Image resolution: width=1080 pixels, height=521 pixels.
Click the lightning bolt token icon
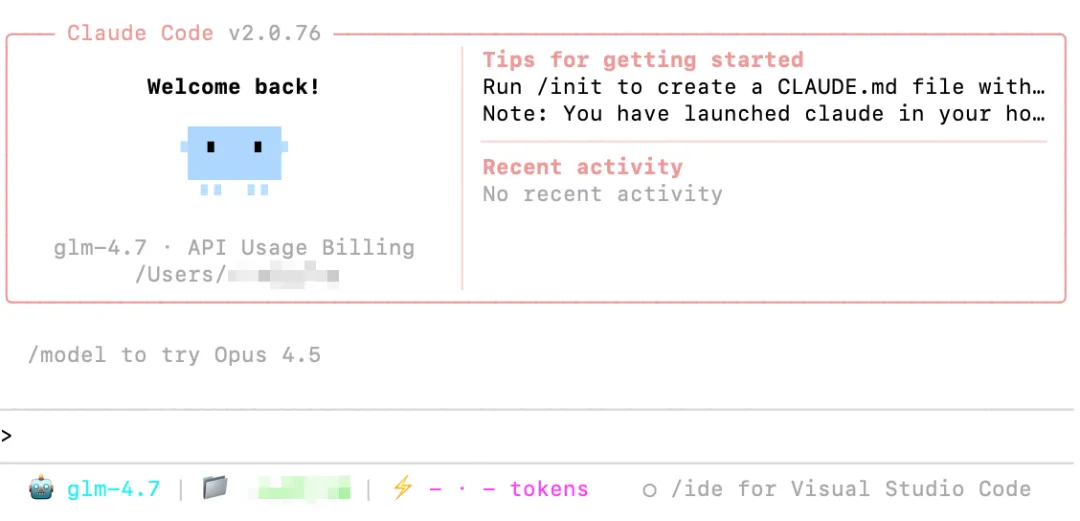402,489
